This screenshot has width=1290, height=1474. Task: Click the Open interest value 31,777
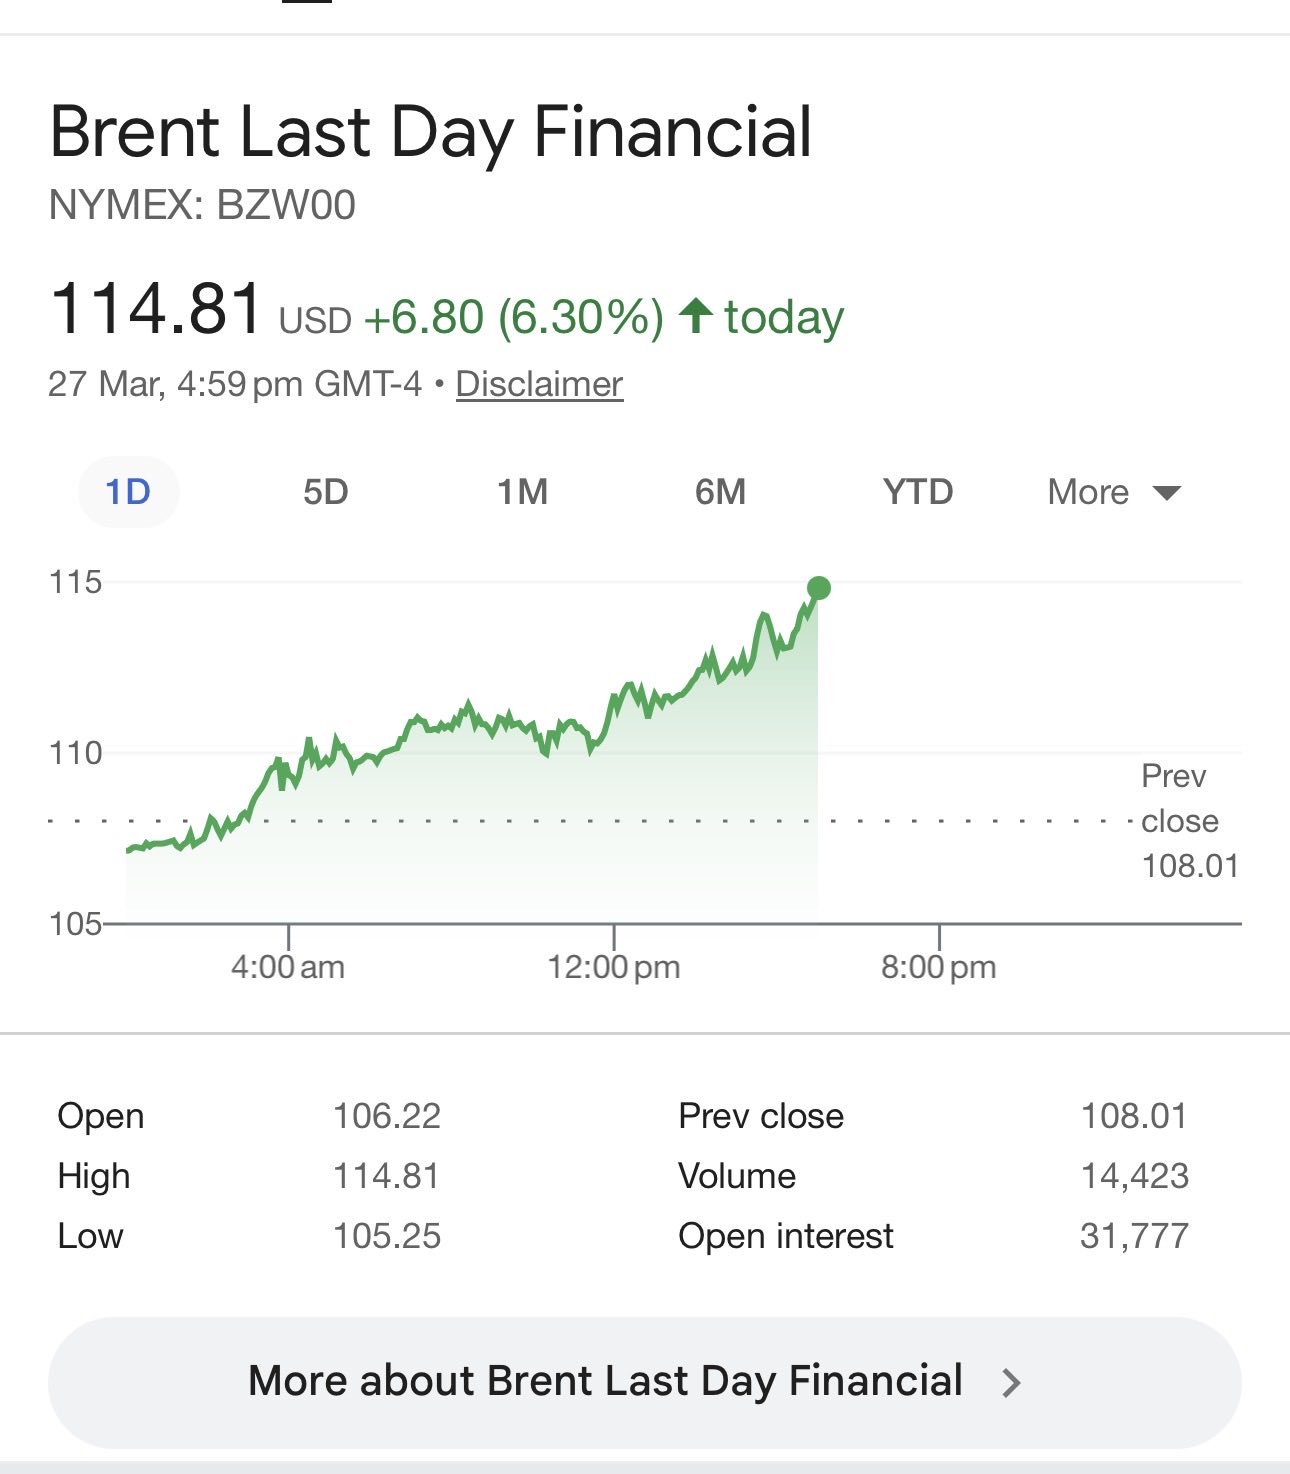pyautogui.click(x=1134, y=1236)
